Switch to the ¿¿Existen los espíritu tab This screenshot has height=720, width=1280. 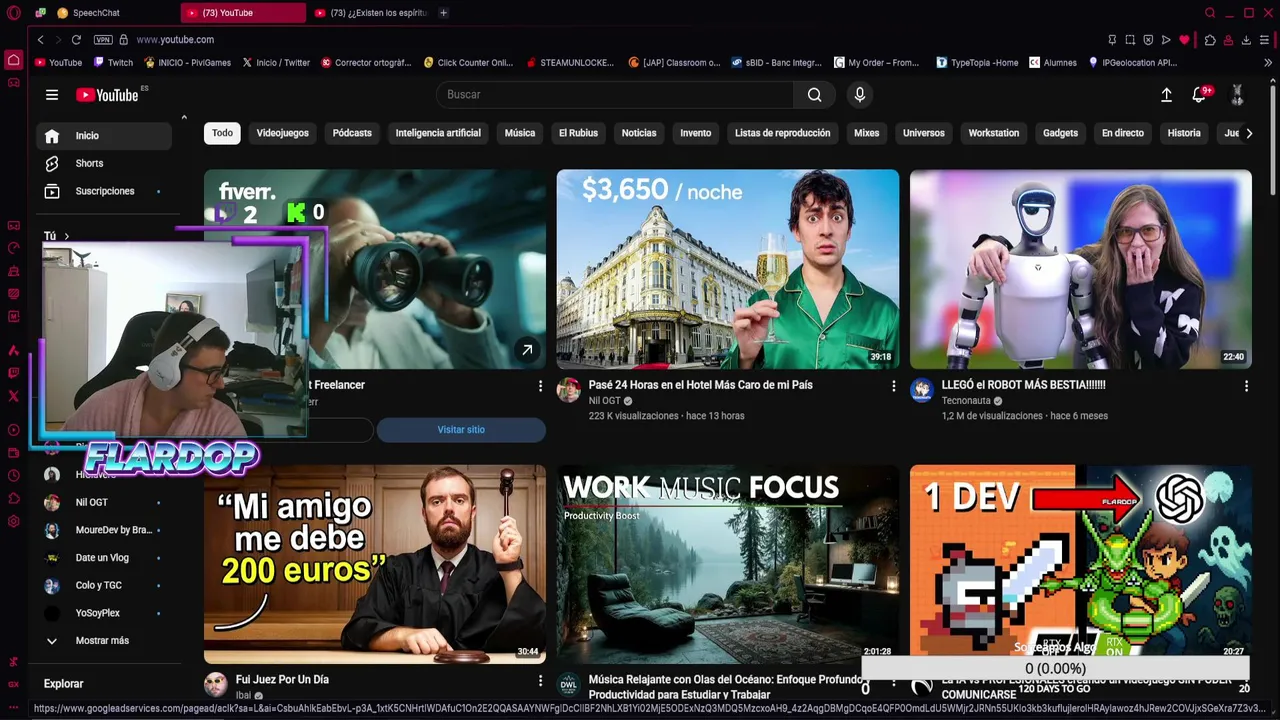(x=371, y=13)
